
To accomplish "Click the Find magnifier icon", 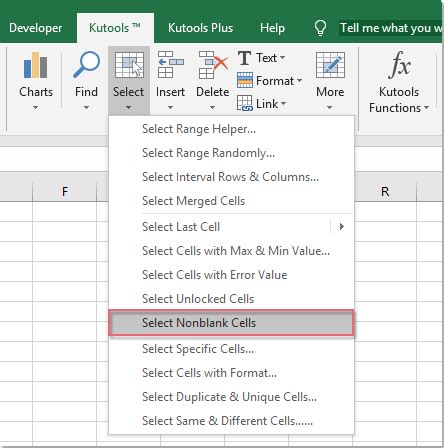I will click(86, 65).
